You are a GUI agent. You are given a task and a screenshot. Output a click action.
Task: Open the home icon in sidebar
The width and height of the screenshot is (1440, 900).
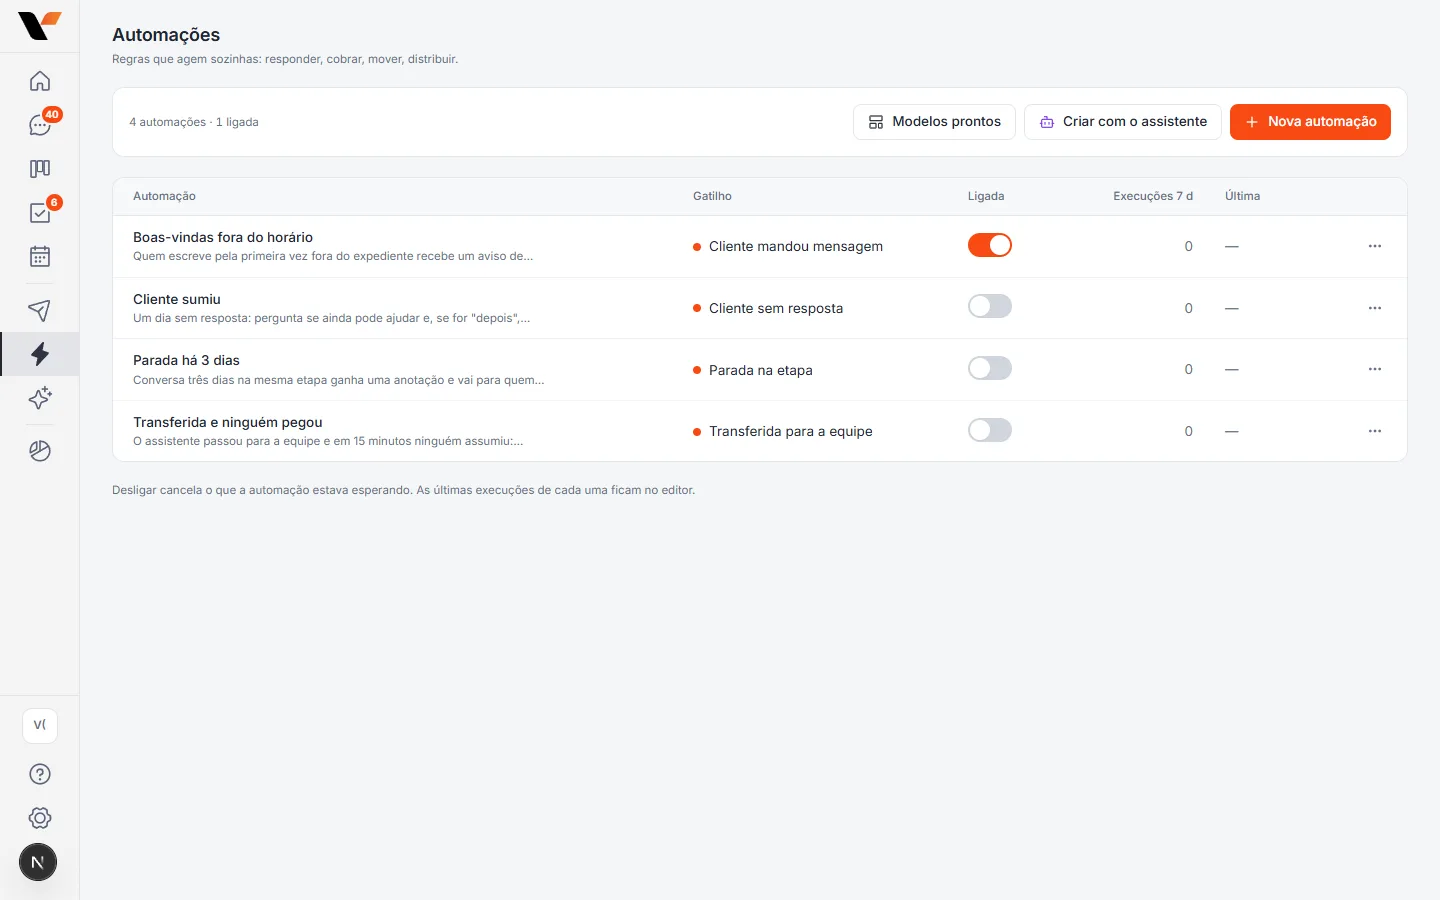point(40,81)
